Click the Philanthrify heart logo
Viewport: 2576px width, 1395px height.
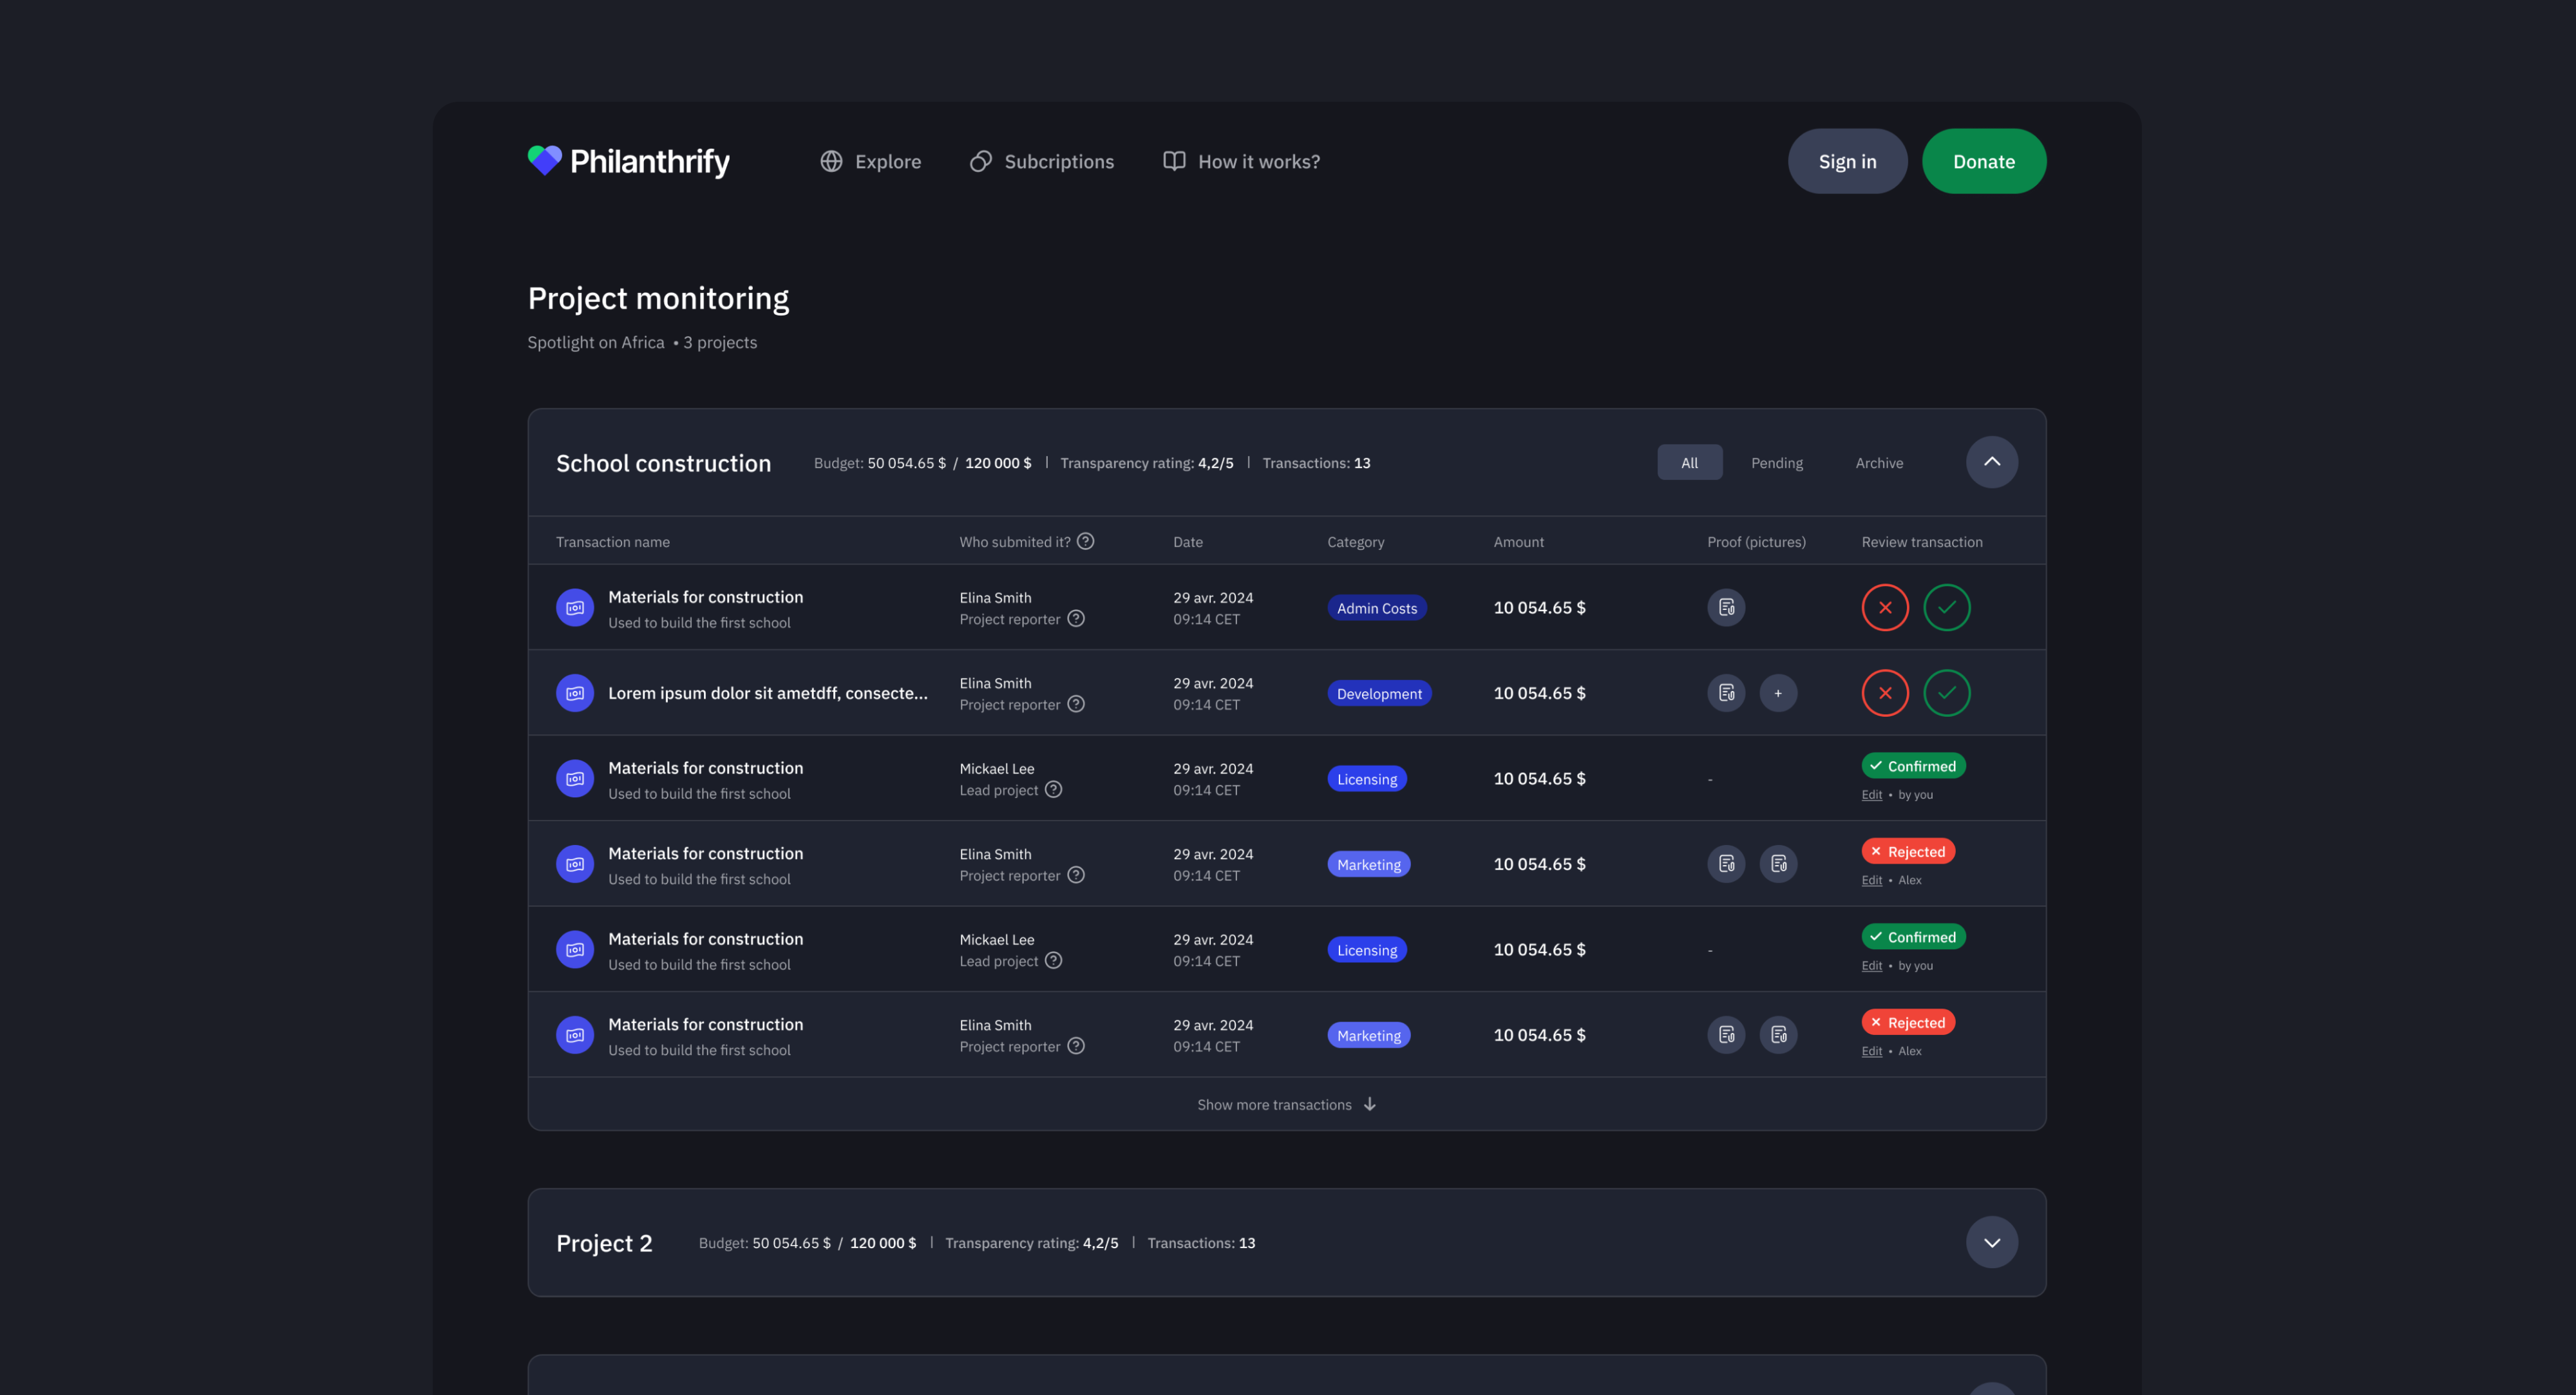pyautogui.click(x=545, y=160)
